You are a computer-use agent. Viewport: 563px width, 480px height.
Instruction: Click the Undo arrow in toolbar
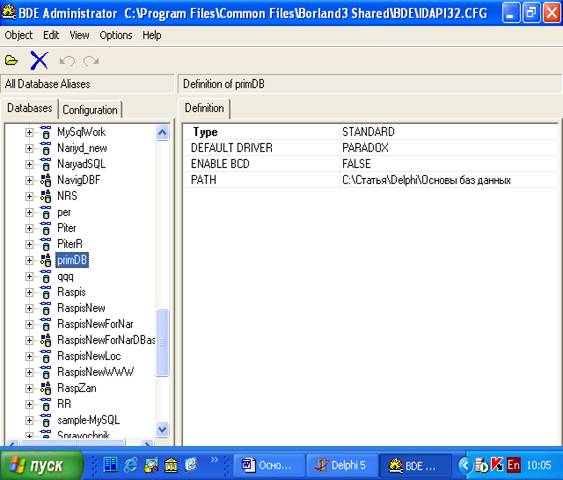point(67,61)
